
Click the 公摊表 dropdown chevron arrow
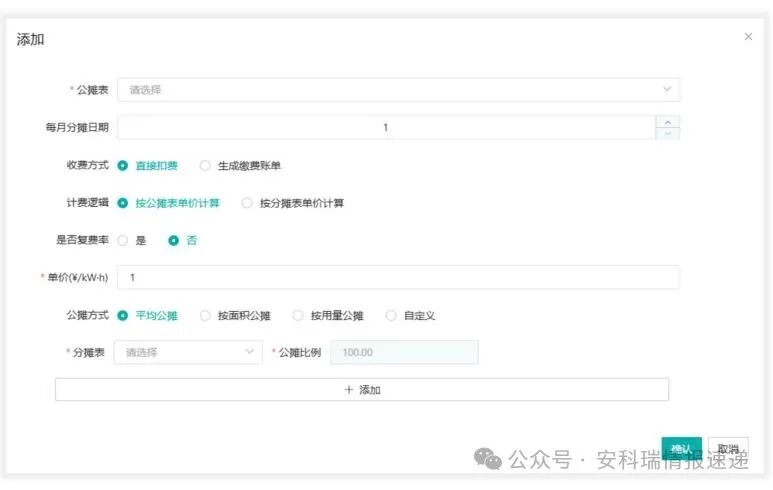tap(667, 89)
